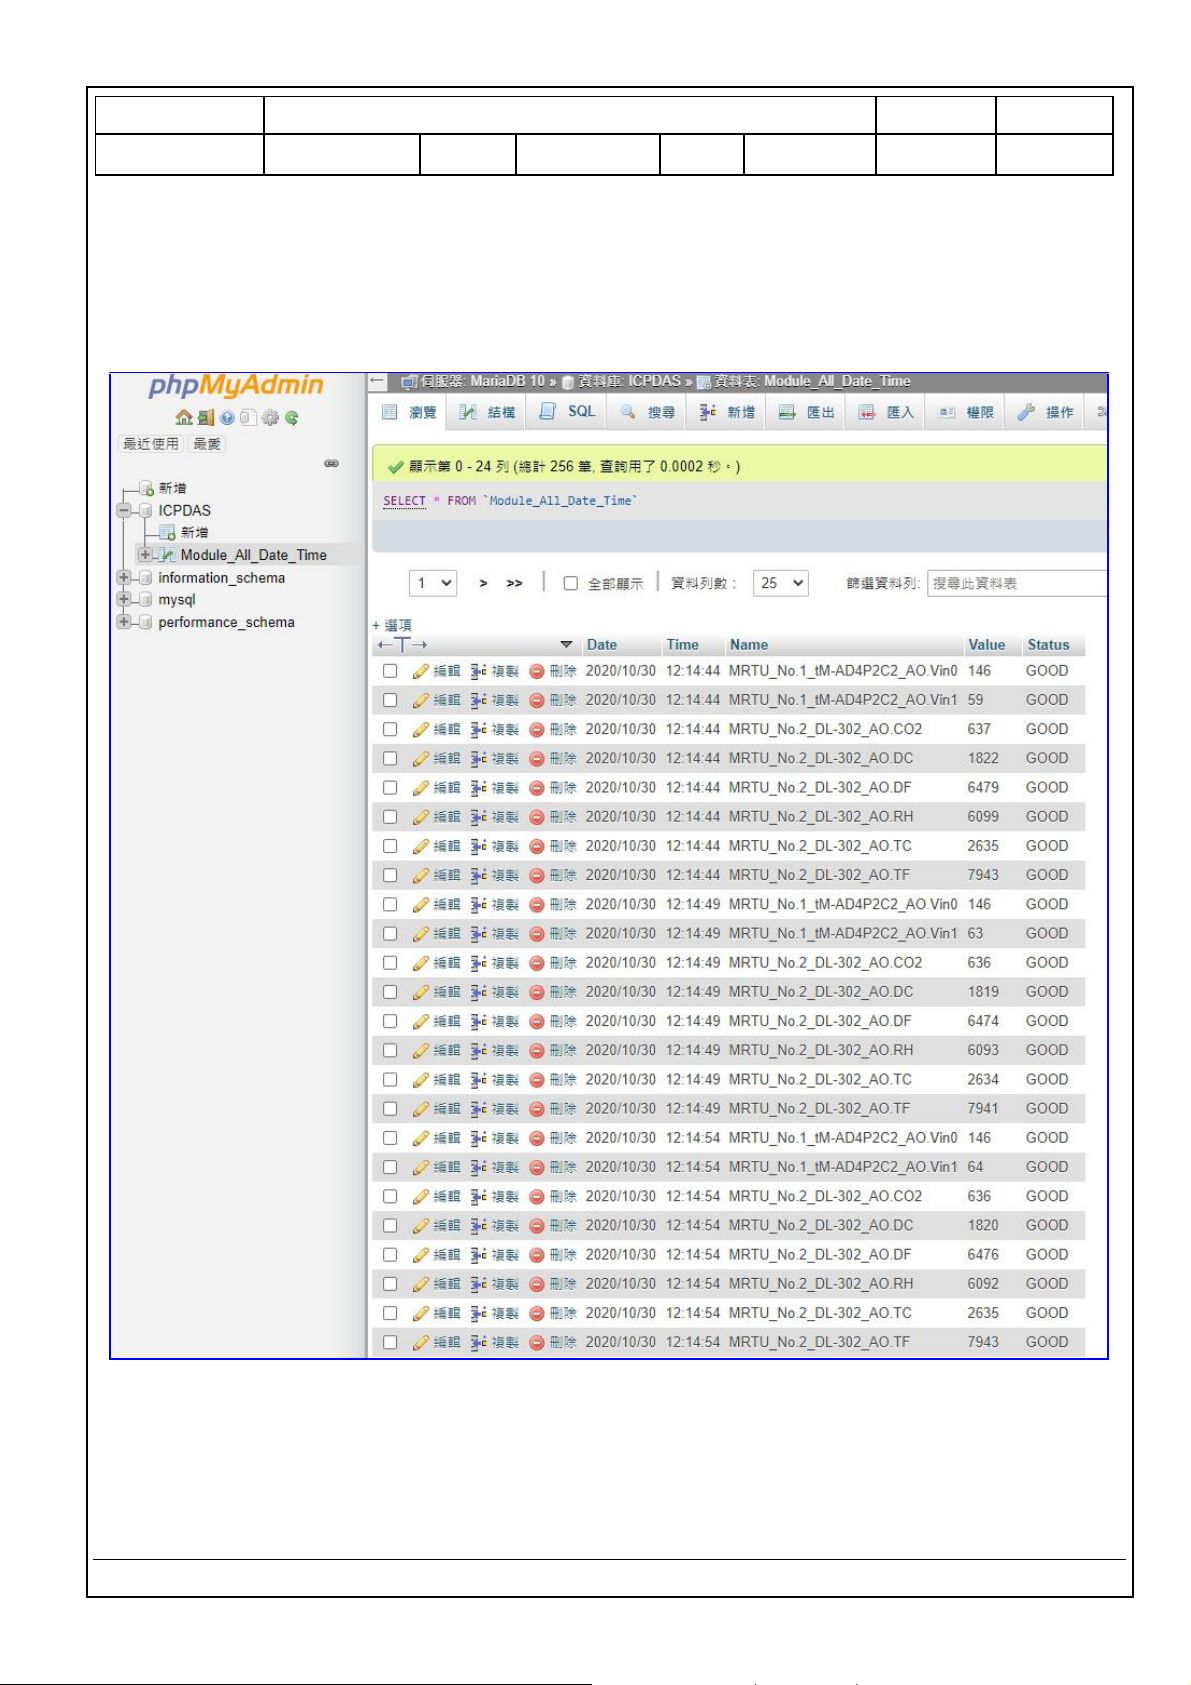This screenshot has height=1685, width=1191.
Task: Expand the 選項 options section
Action: point(392,625)
